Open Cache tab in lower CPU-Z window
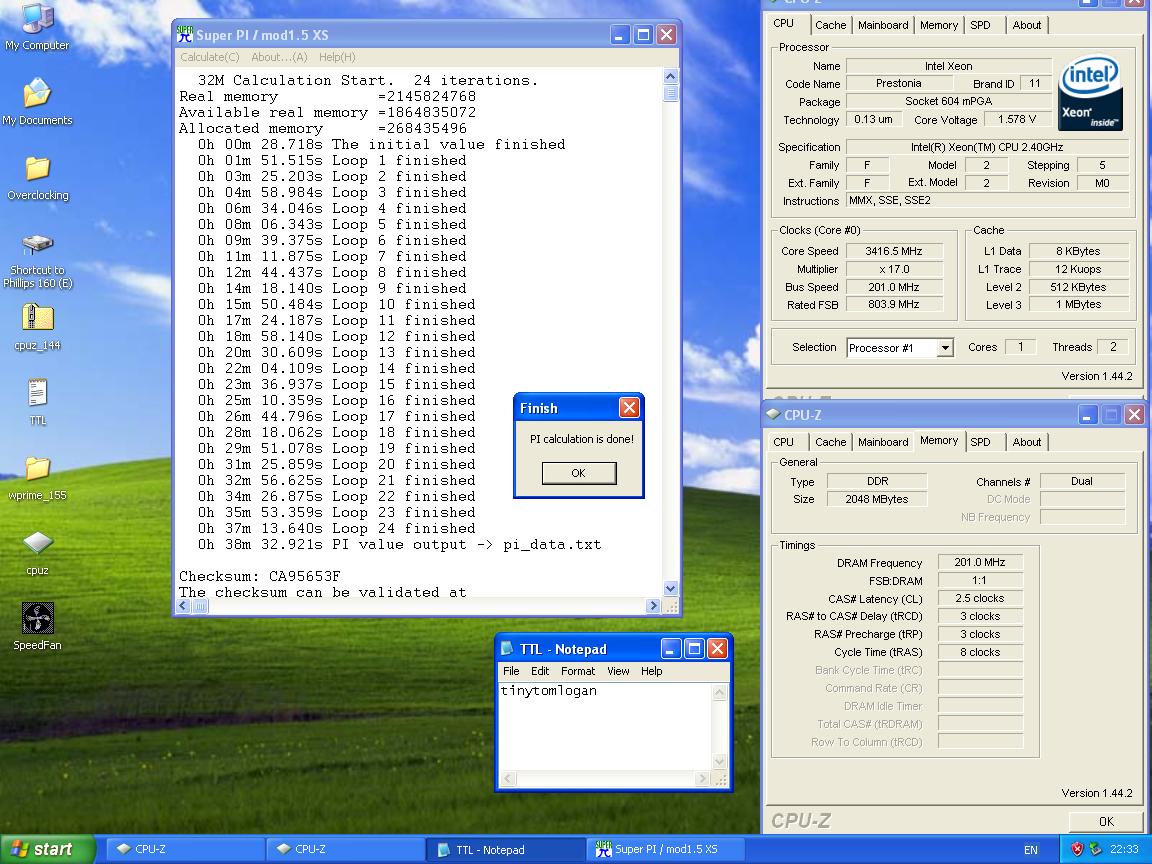 [830, 442]
